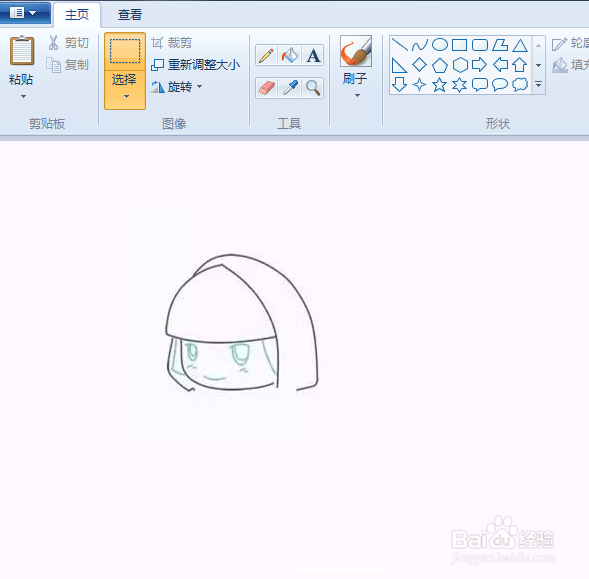Select the Curve shape
The image size is (589, 579).
420,45
